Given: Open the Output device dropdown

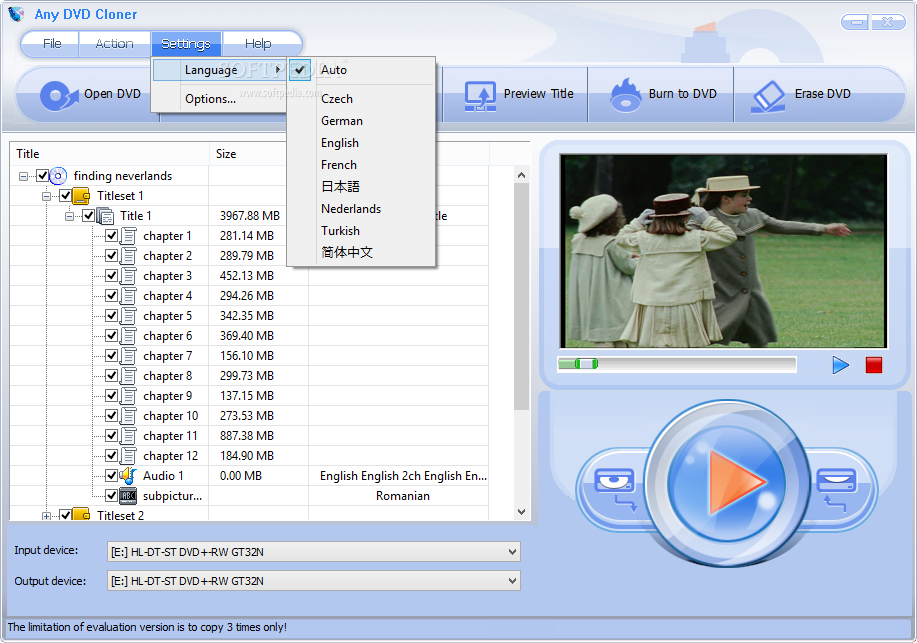Looking at the screenshot, I should (512, 581).
